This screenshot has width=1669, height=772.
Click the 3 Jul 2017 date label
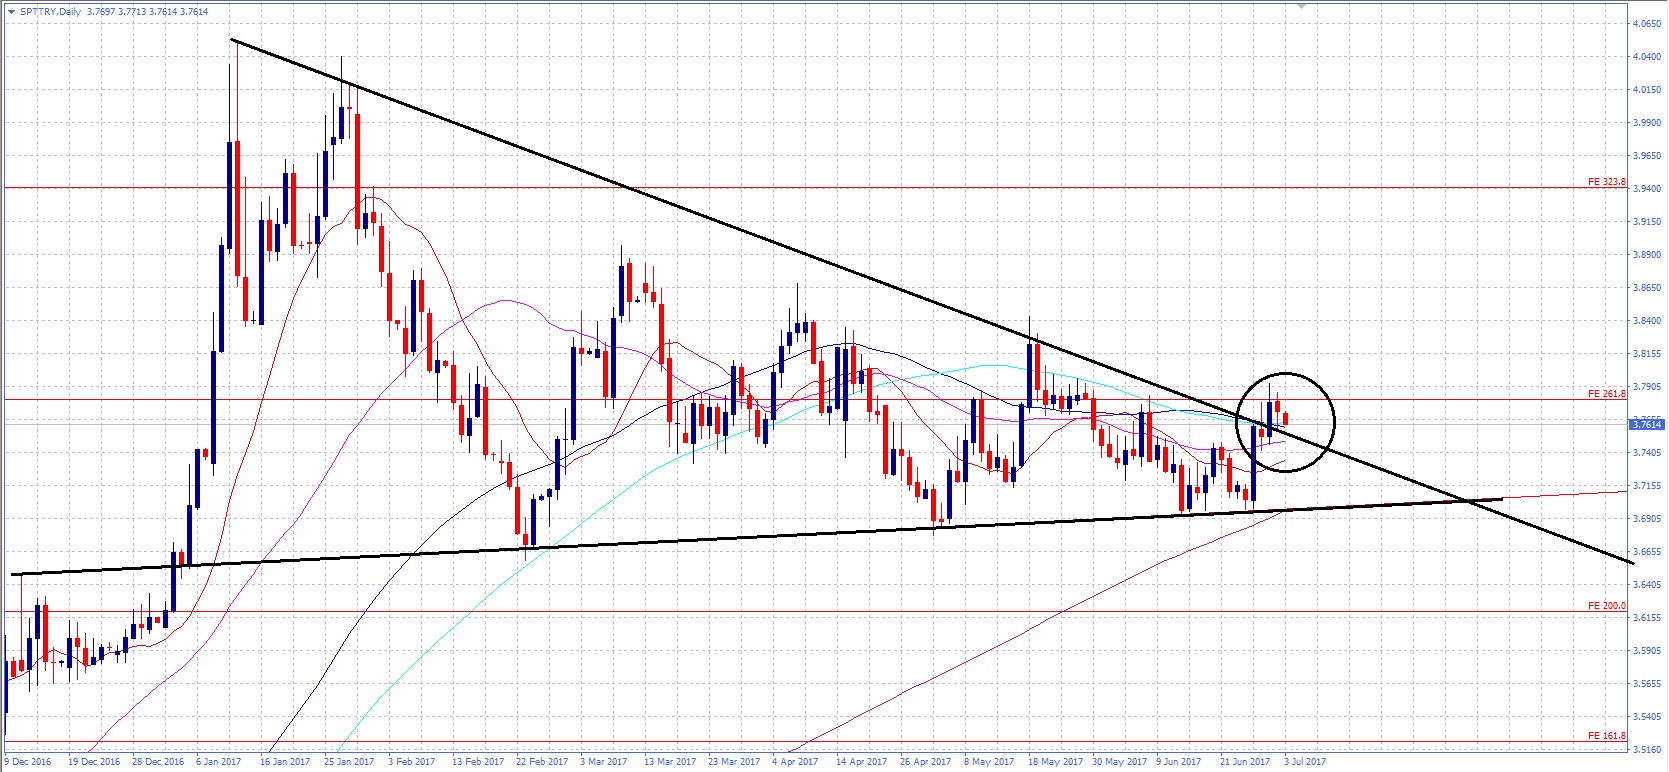(1306, 762)
